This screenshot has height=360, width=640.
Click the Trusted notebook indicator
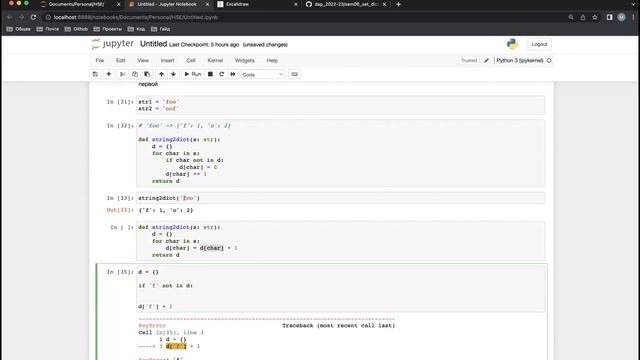tap(469, 60)
